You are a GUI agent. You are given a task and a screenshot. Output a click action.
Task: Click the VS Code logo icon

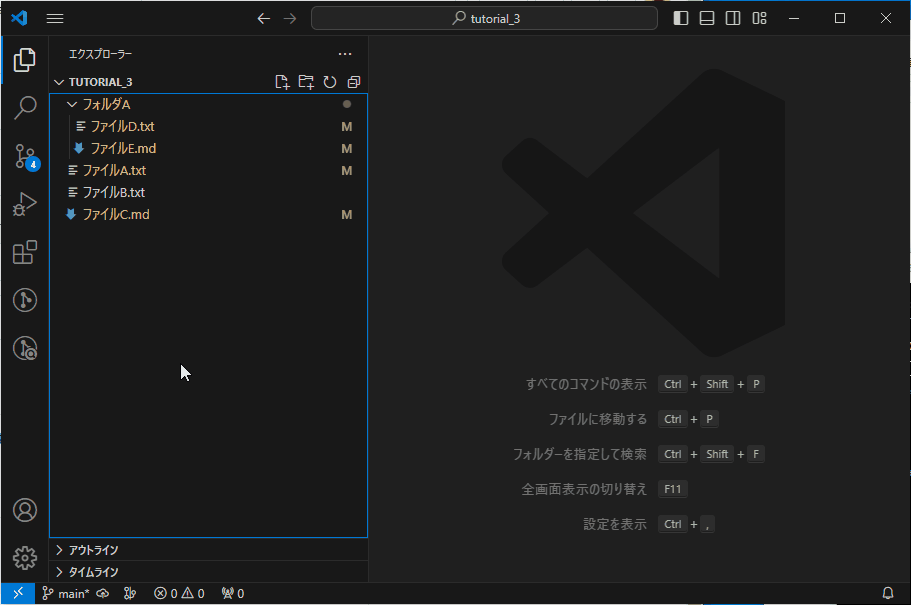(19, 18)
